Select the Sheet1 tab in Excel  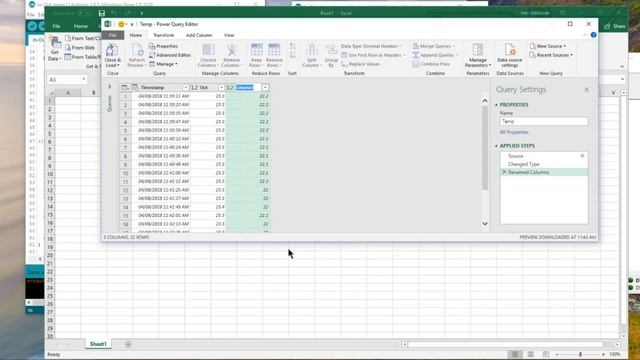pos(98,344)
